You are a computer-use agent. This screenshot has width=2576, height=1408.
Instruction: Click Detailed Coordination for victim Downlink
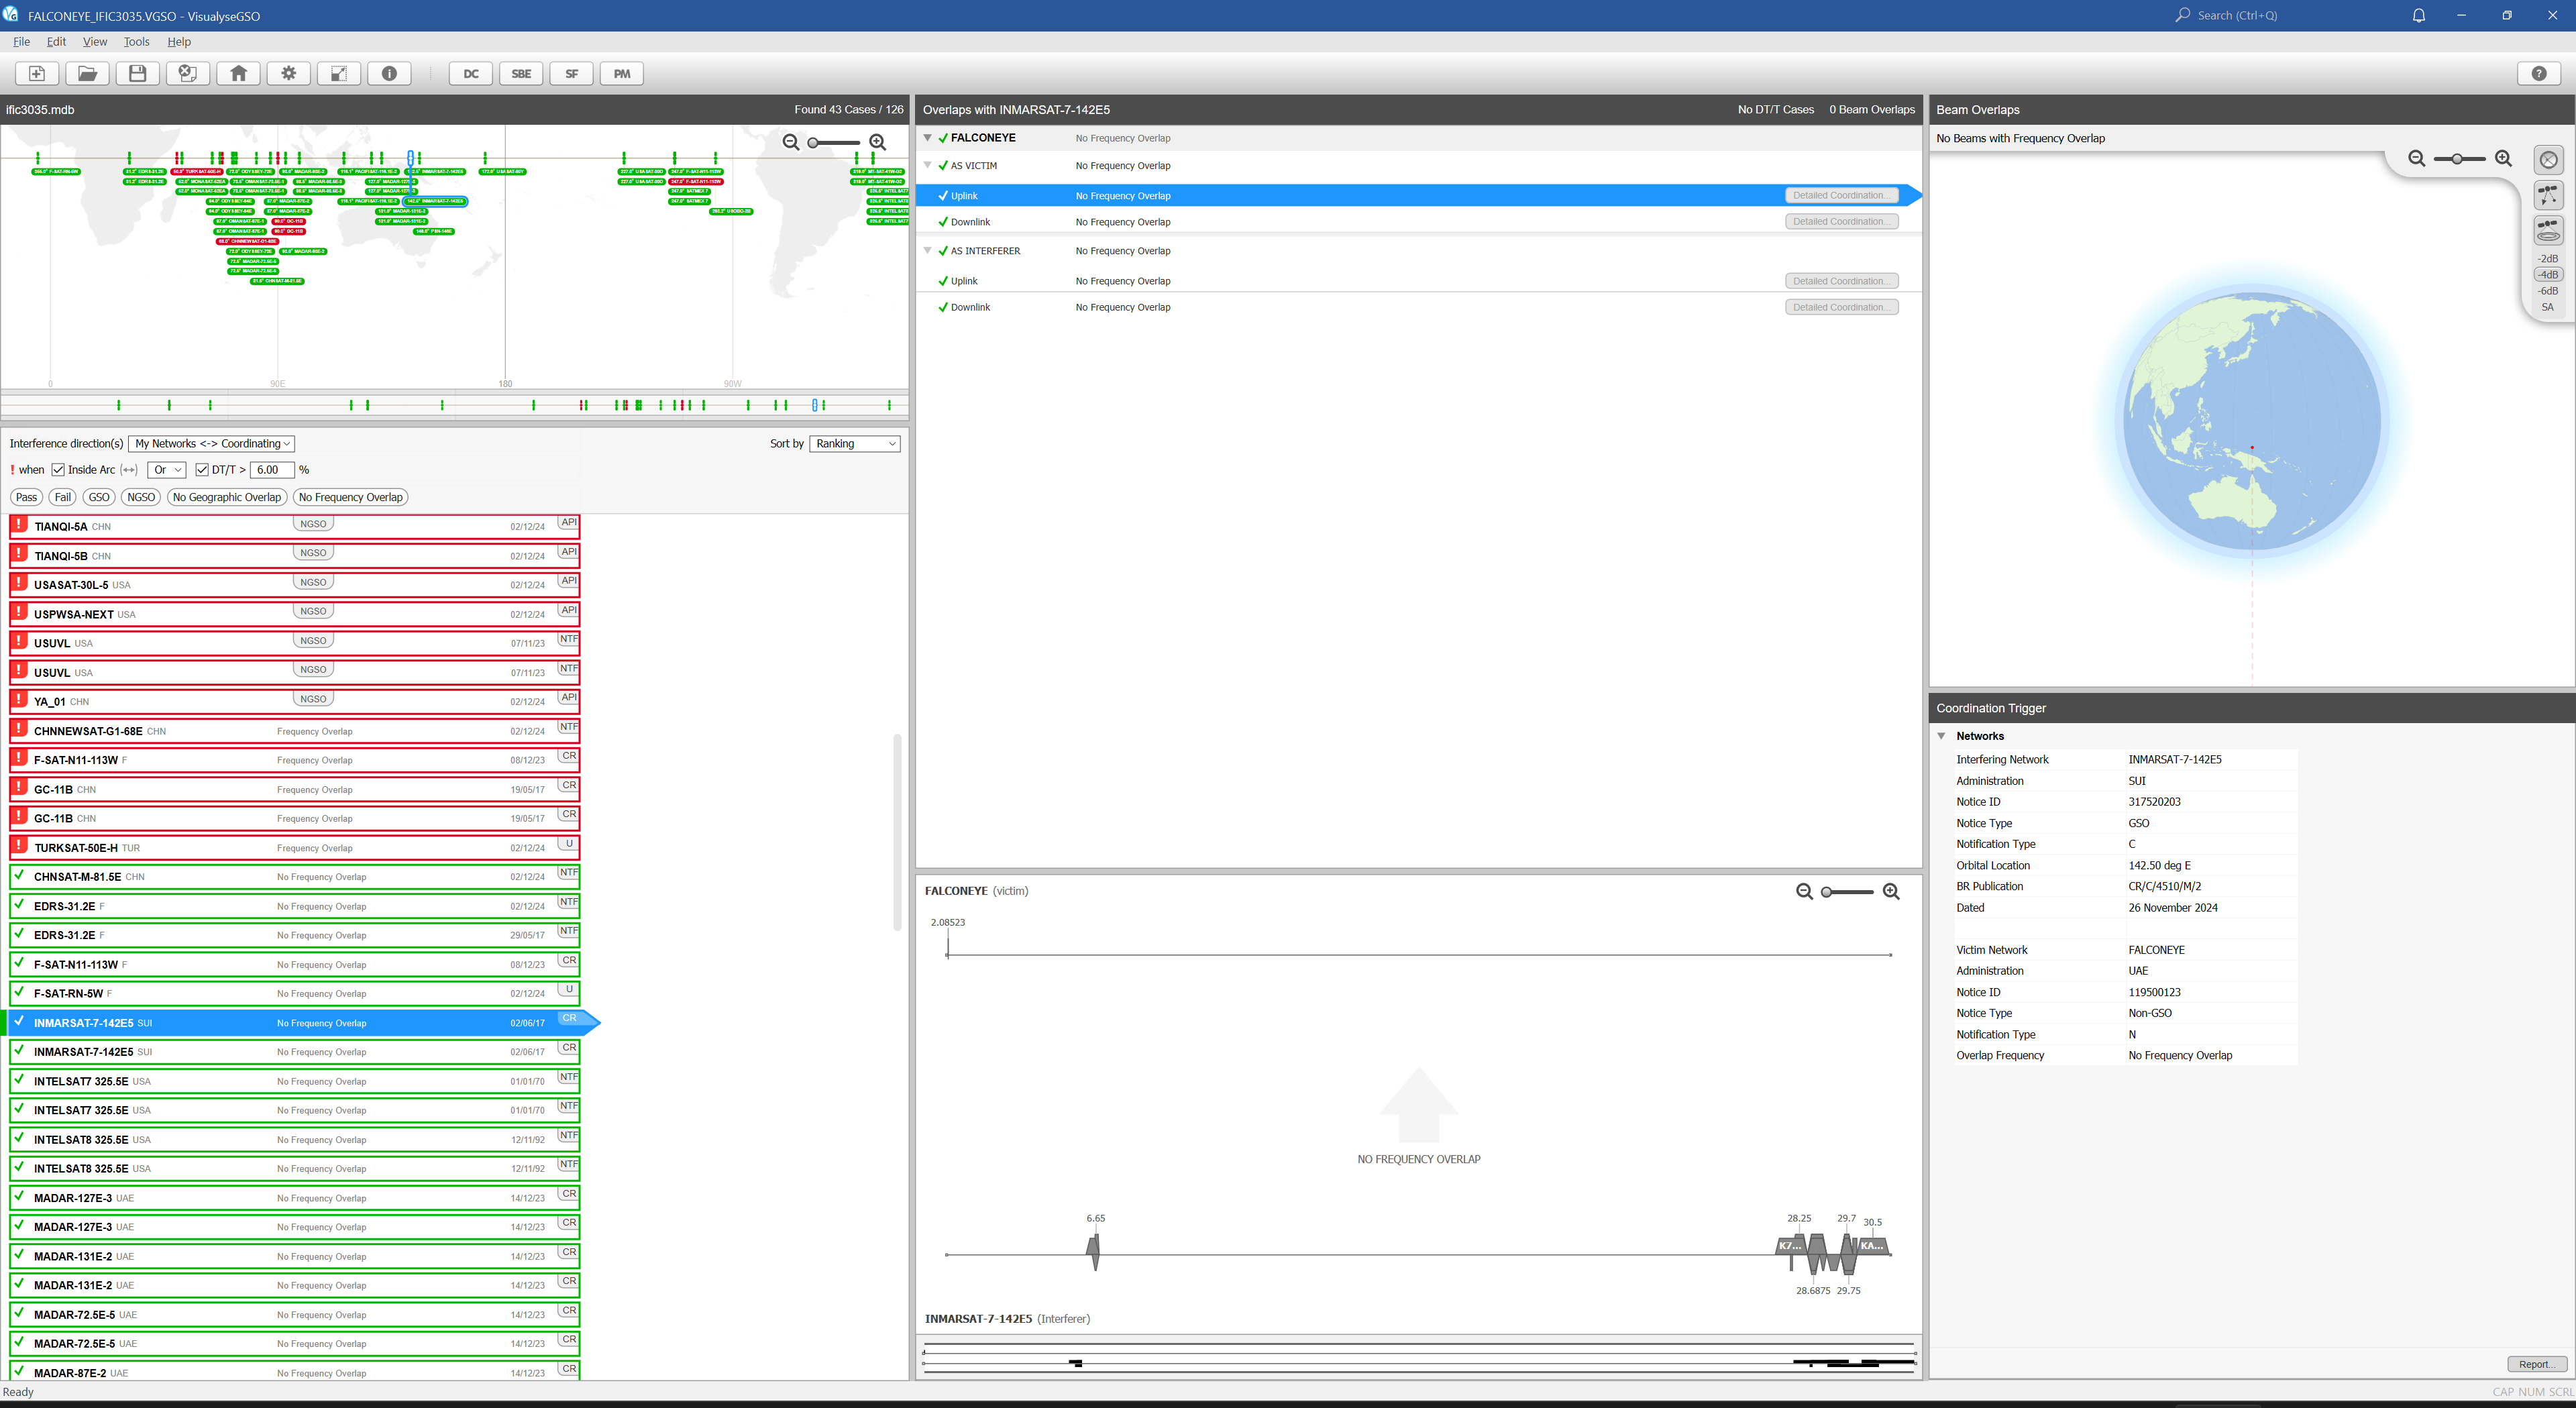click(1842, 222)
